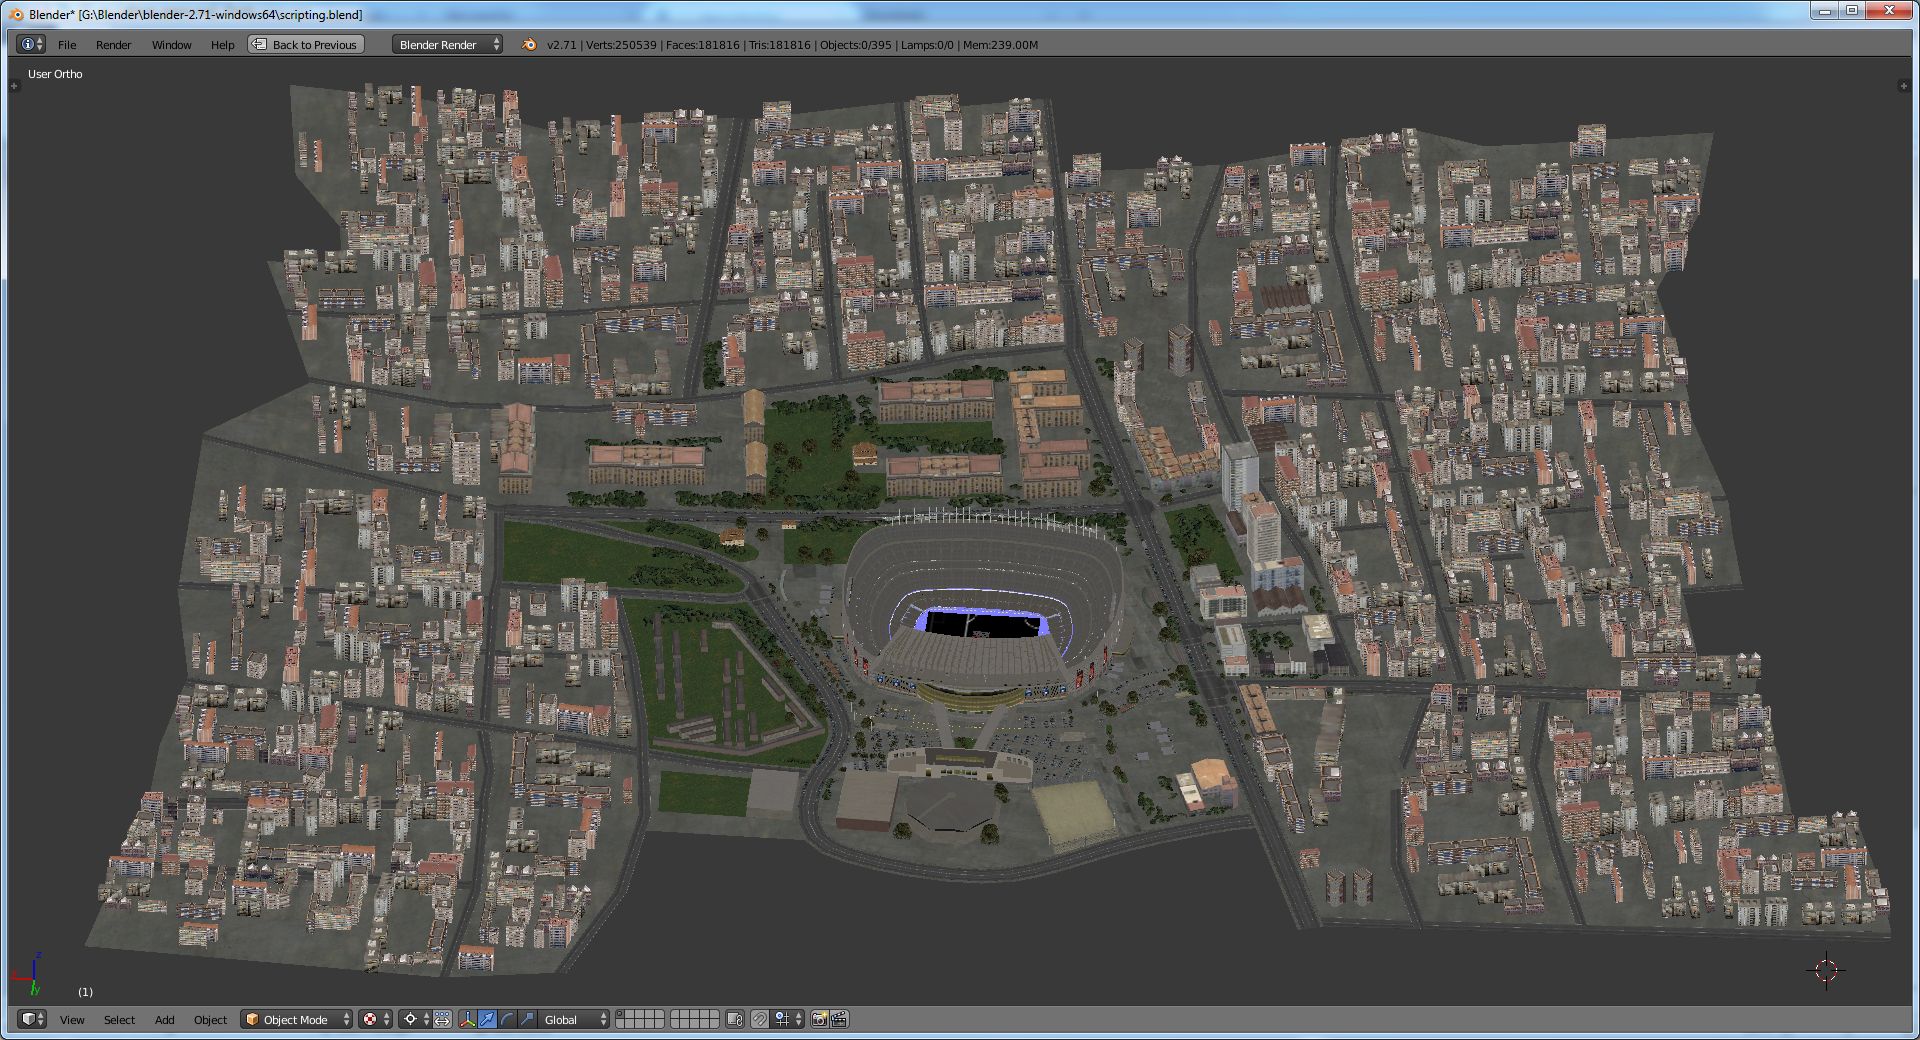Toggle snap during transform magnet
Image resolution: width=1920 pixels, height=1040 pixels.
click(760, 1019)
